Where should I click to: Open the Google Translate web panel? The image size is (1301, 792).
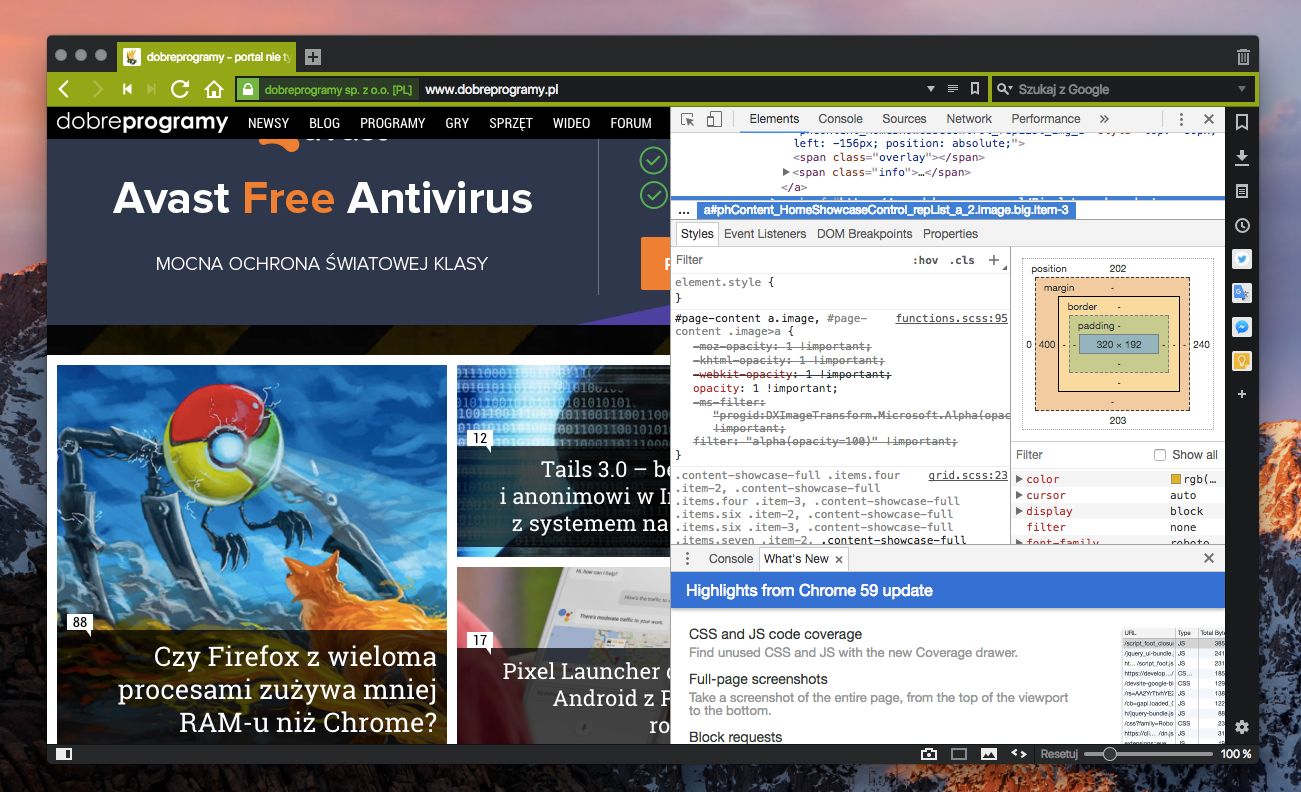click(x=1242, y=293)
